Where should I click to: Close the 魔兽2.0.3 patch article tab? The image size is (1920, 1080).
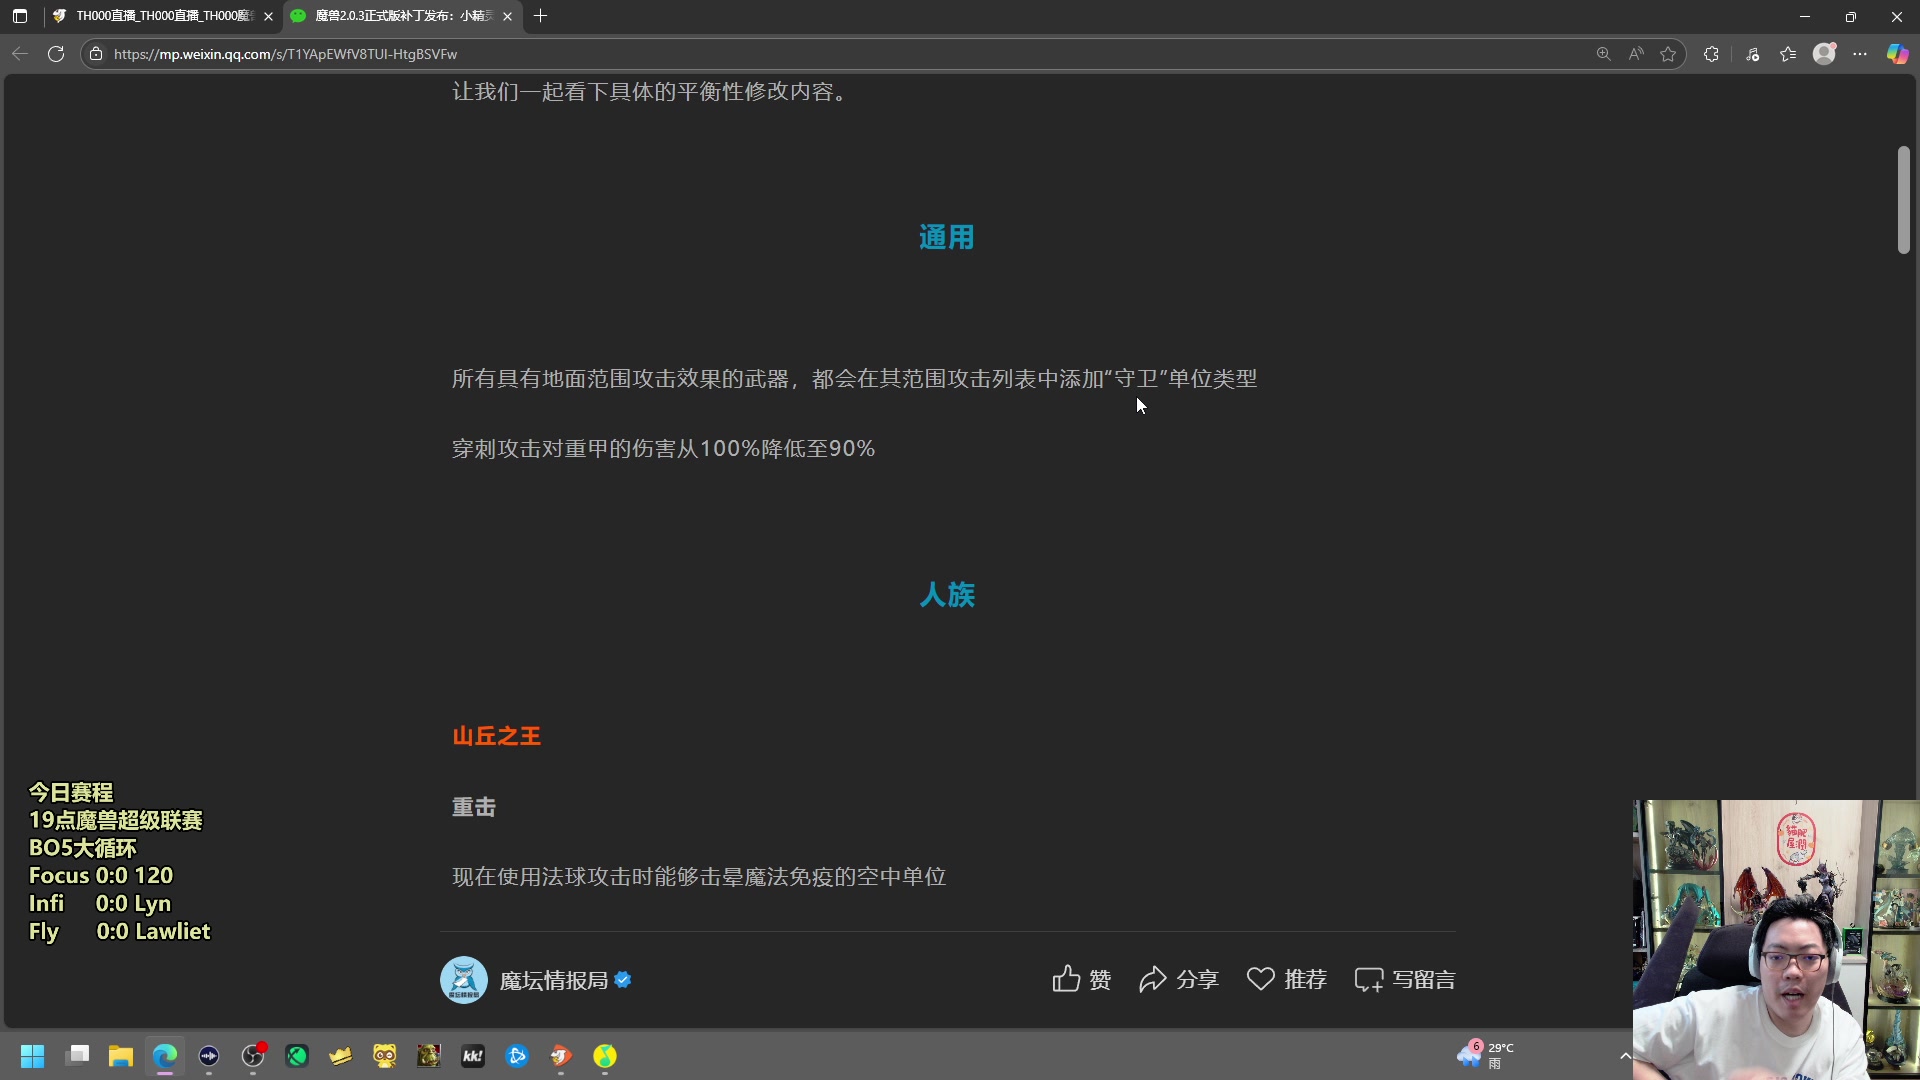pyautogui.click(x=507, y=16)
